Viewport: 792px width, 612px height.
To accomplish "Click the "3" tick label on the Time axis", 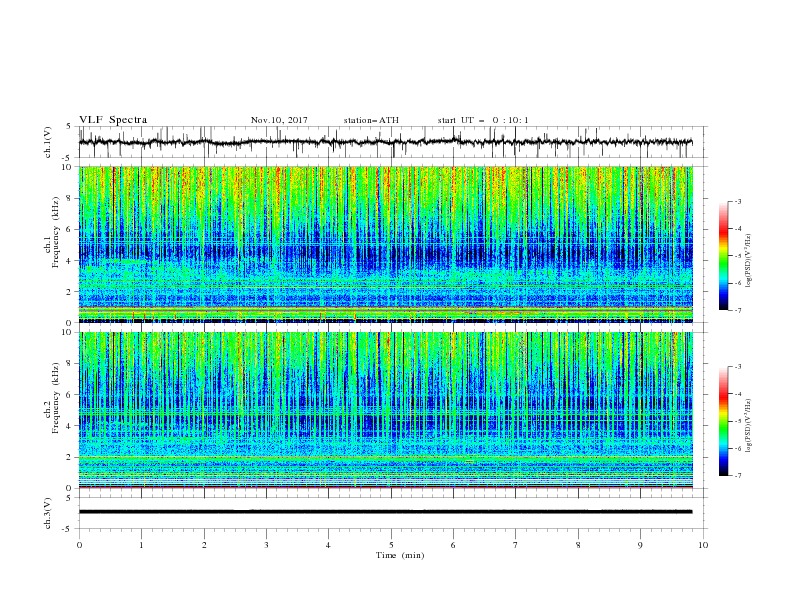I will point(266,545).
